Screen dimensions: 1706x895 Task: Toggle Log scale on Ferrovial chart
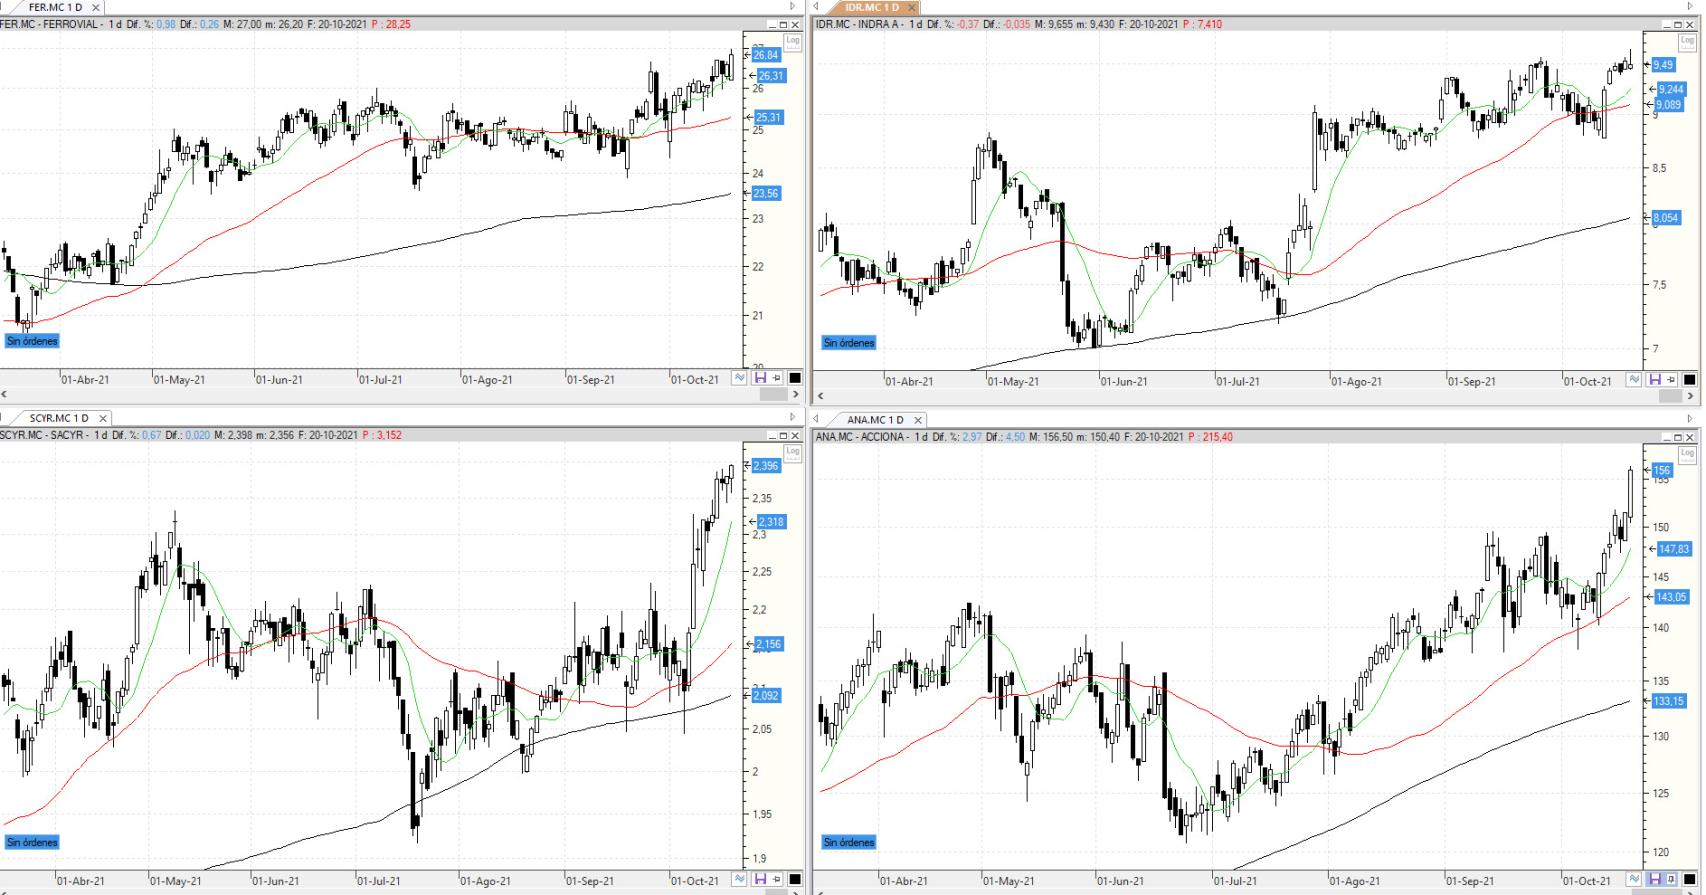point(793,42)
